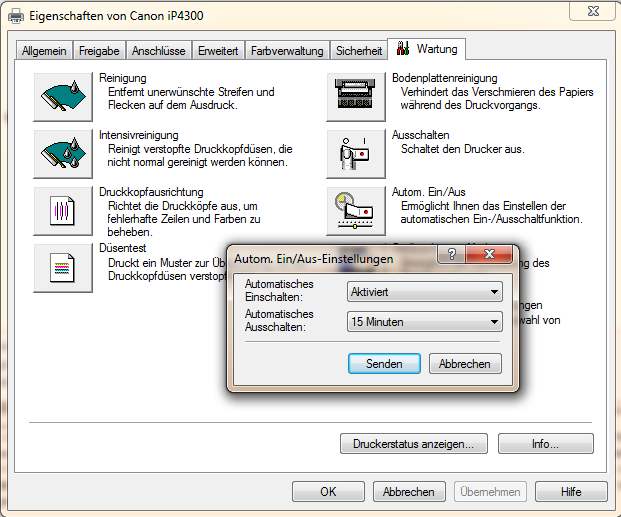Open the Info... button
621x517 pixels.
[x=545, y=444]
